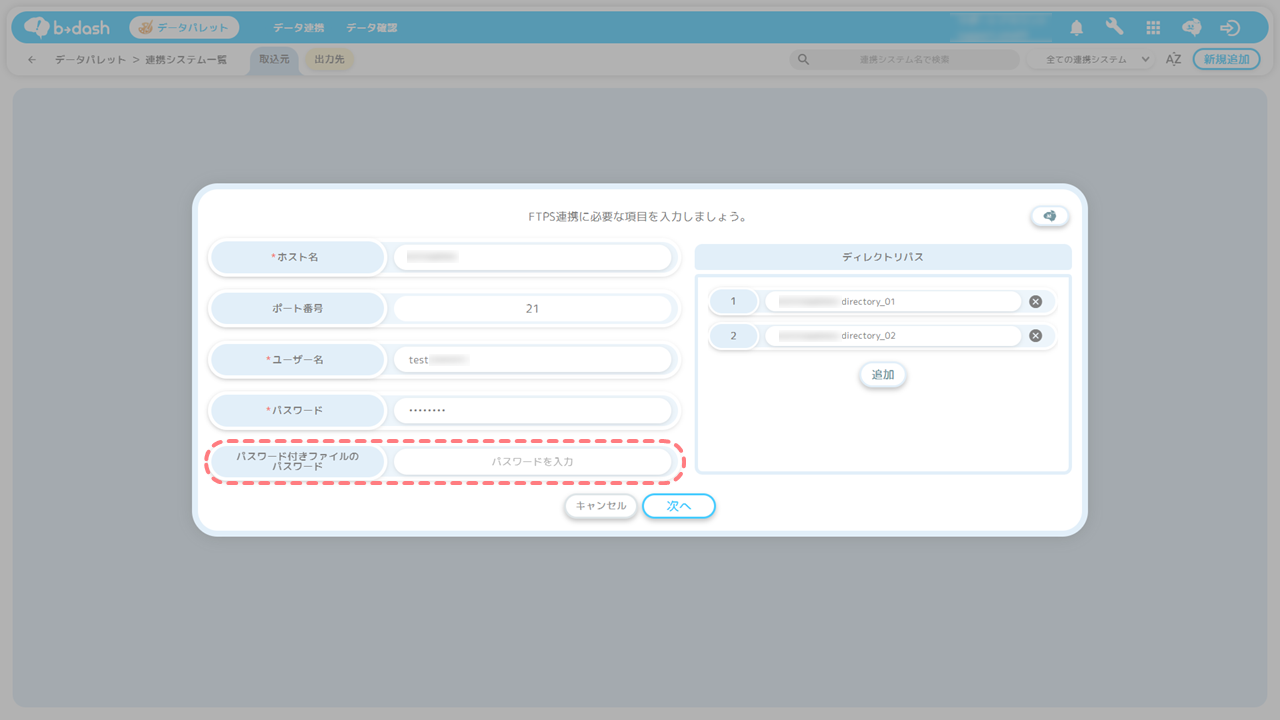Go back with the left arrow icon

[32, 60]
